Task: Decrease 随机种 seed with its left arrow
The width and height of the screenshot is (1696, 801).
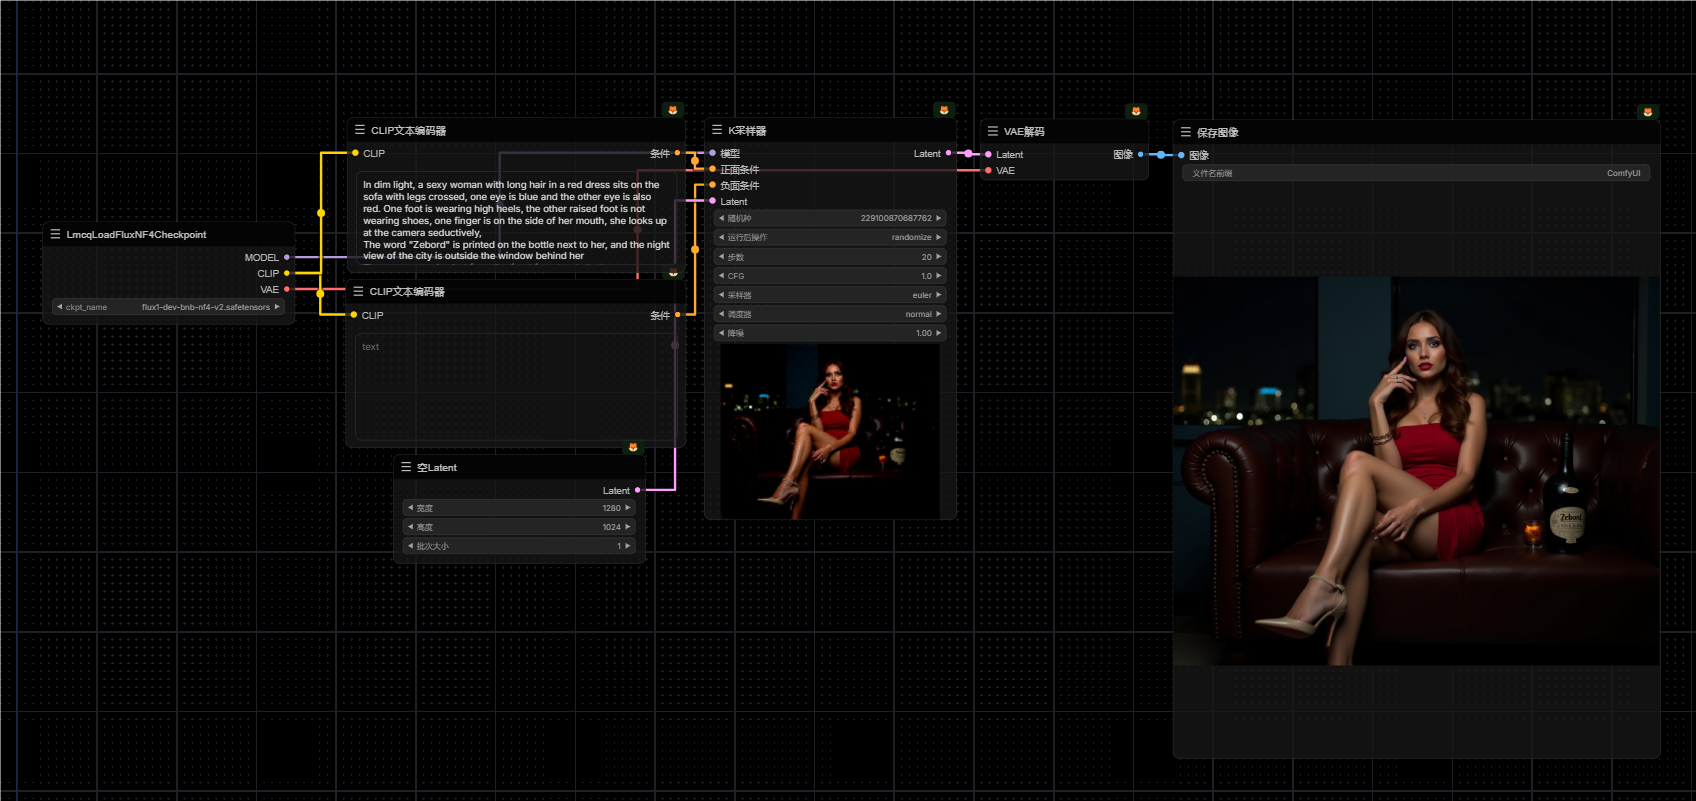Action: (x=721, y=218)
